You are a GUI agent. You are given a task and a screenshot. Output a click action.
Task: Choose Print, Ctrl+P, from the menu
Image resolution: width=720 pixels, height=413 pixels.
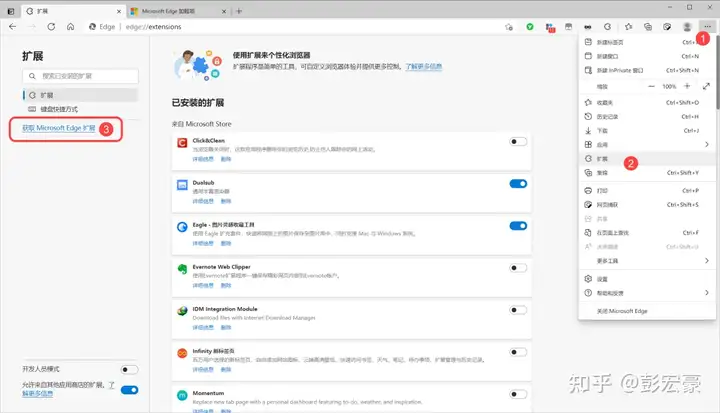pos(647,190)
